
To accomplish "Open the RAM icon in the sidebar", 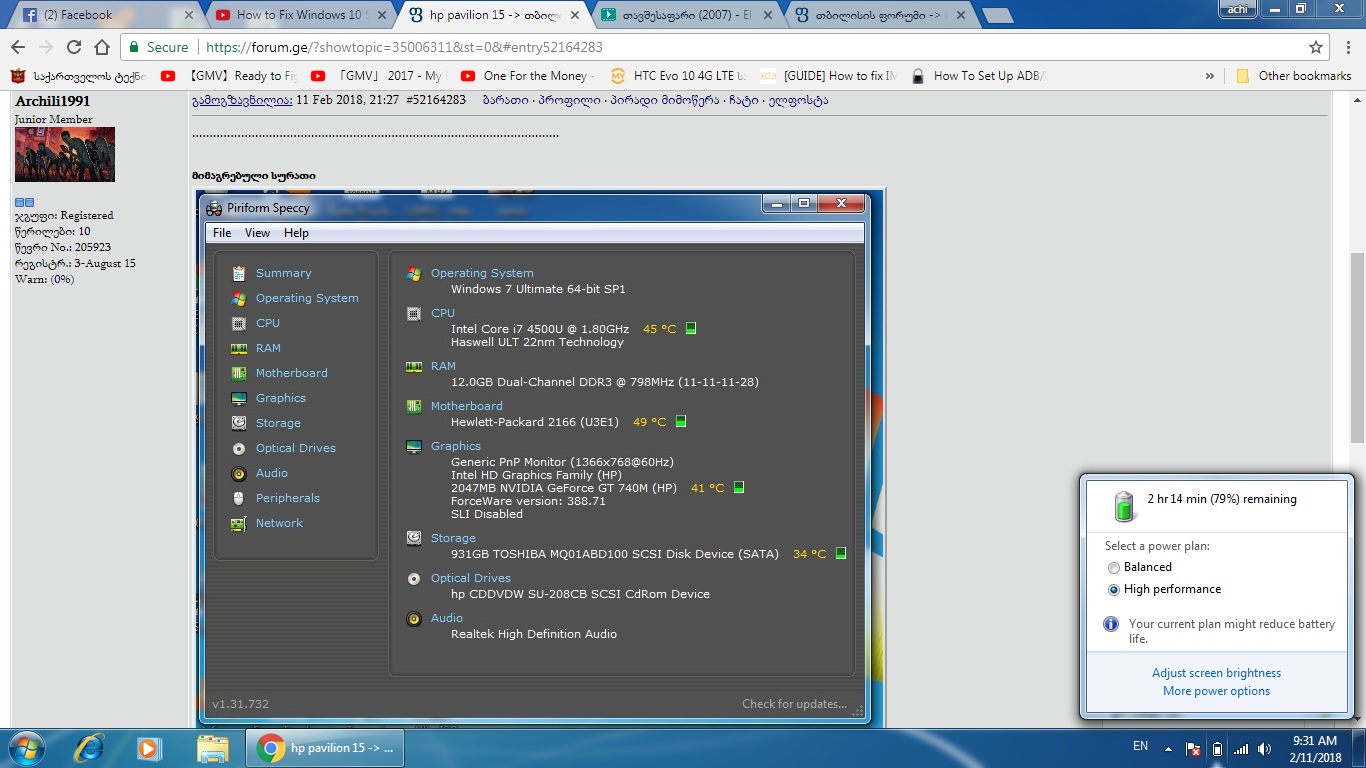I will tap(238, 348).
